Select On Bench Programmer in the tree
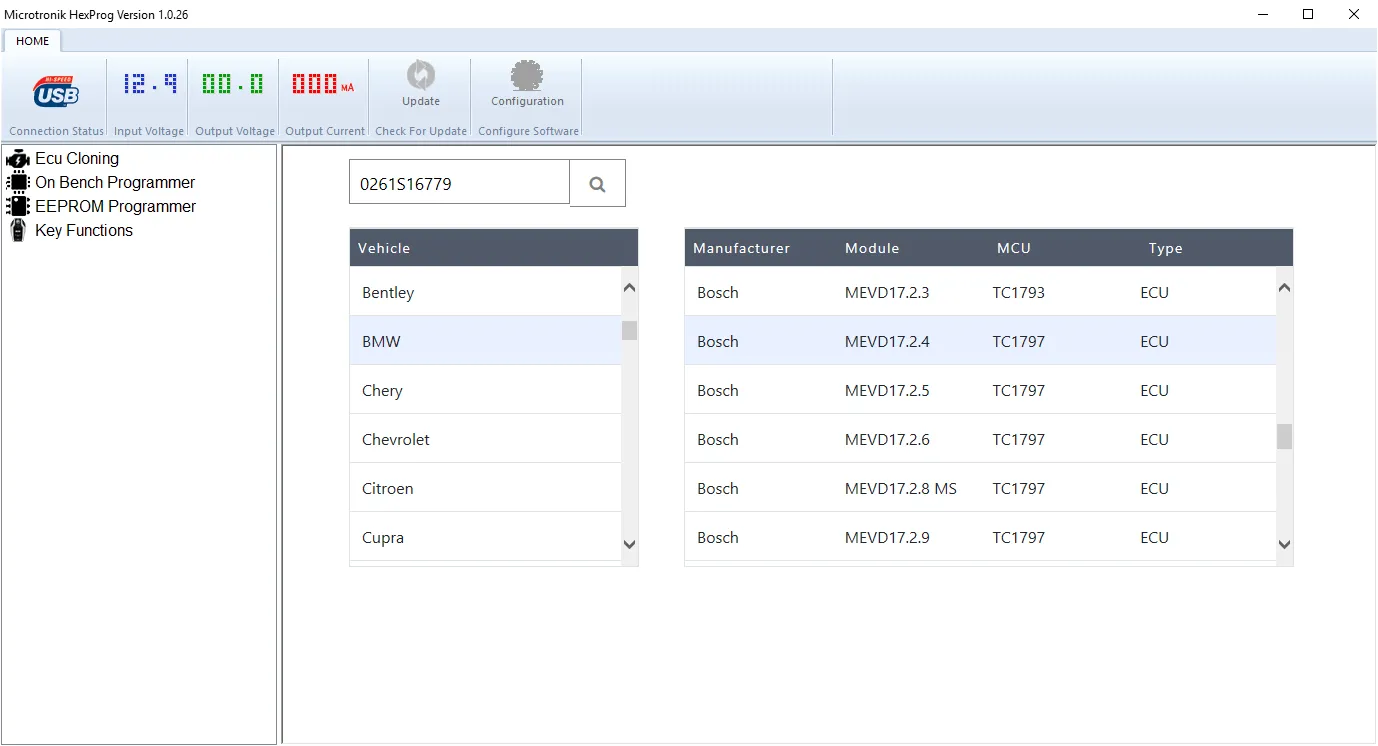Screen dimensions: 1378x746 (115, 182)
